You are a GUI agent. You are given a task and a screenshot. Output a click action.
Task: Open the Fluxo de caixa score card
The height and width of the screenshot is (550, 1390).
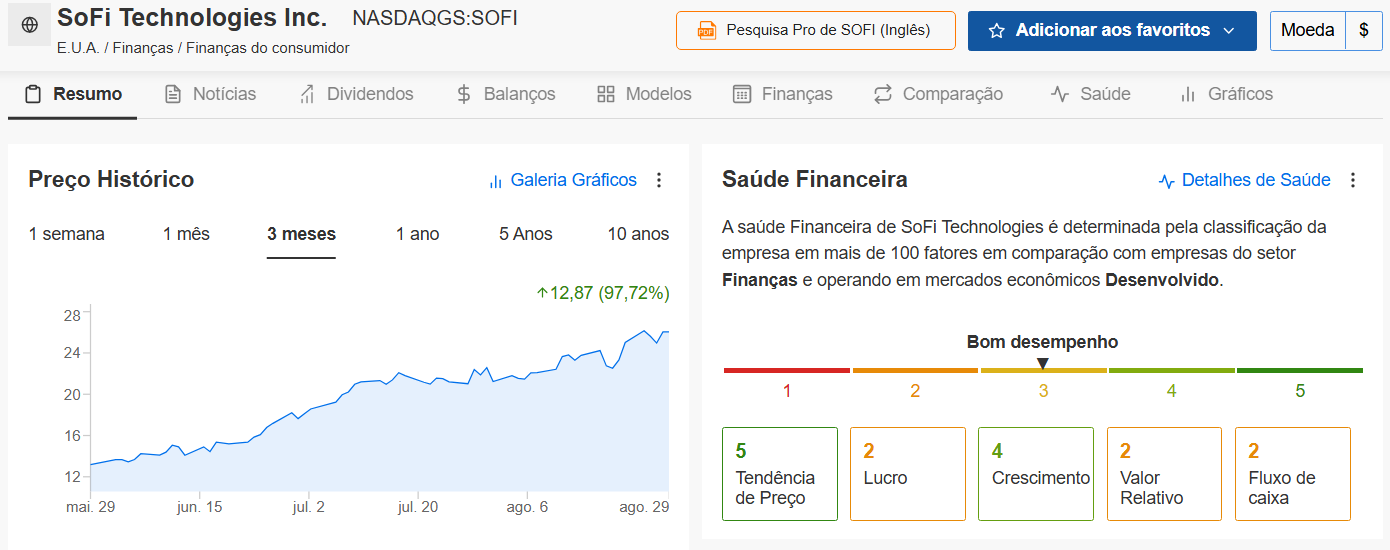1293,474
